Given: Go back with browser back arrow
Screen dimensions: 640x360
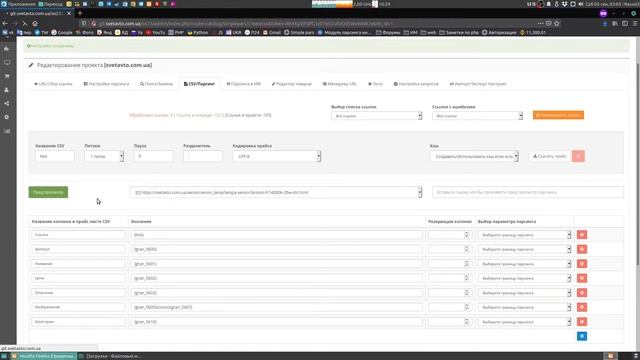Looking at the screenshot, I should (x=5, y=23).
